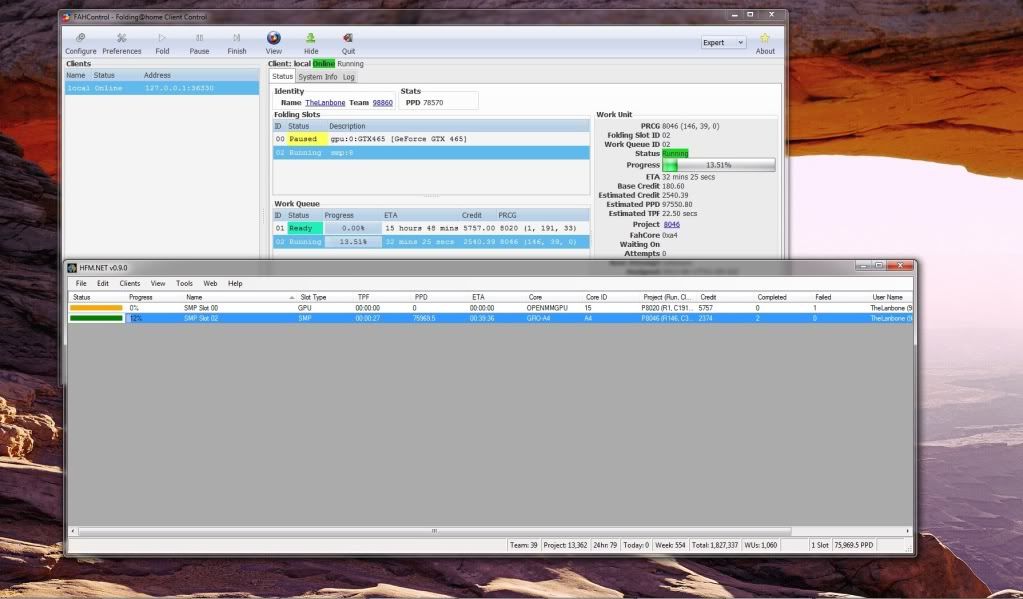
Task: Click the work queue 13.51% progress cell
Action: click(x=352, y=241)
